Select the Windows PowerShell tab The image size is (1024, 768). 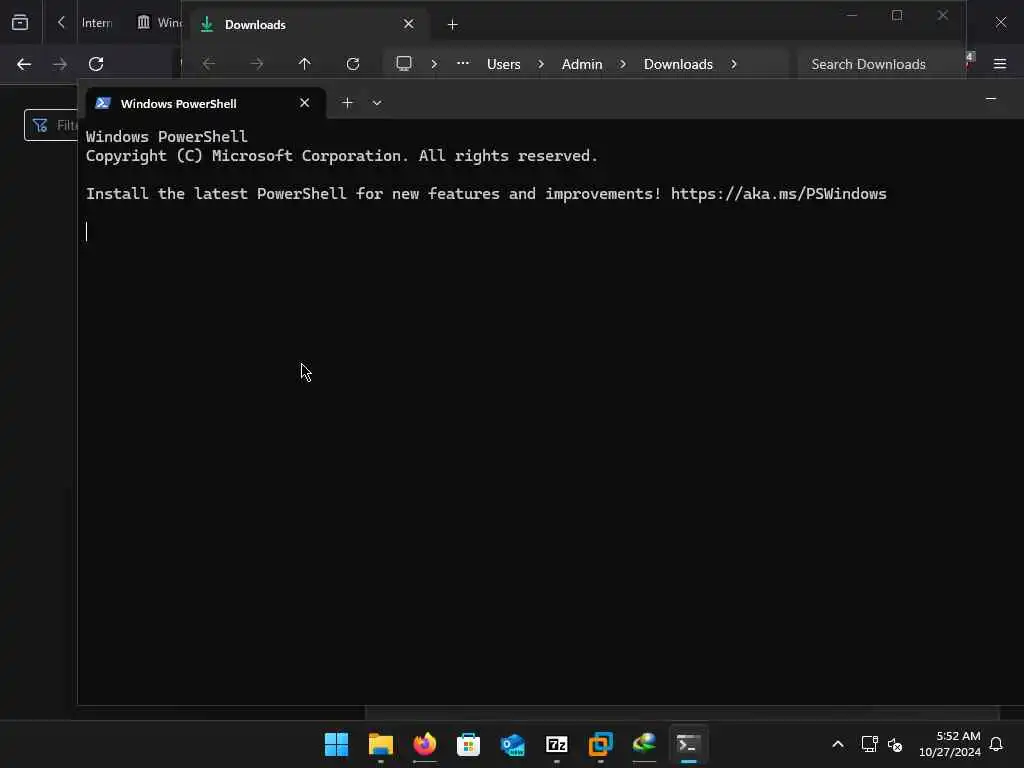205,103
